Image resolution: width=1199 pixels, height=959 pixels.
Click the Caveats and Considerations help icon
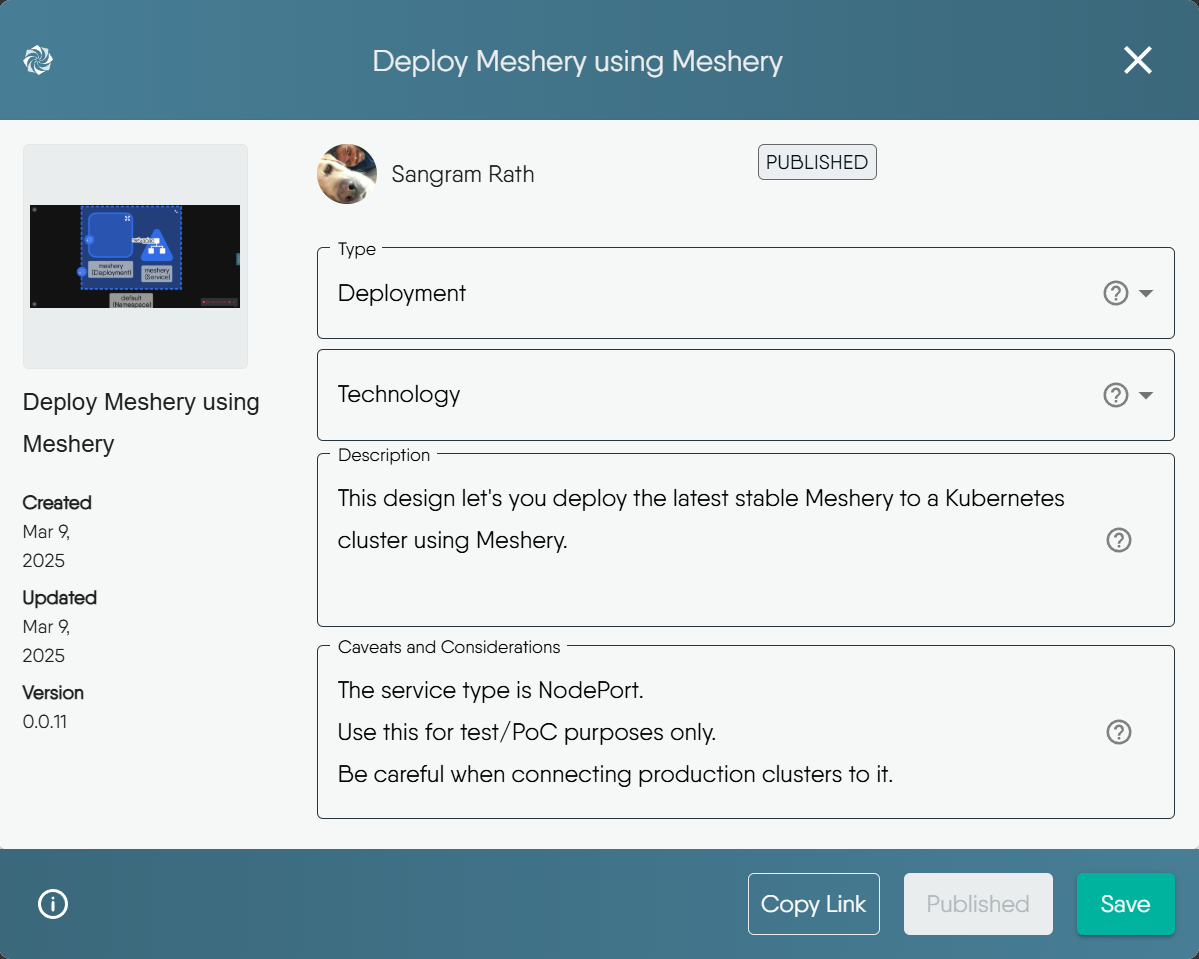tap(1118, 732)
